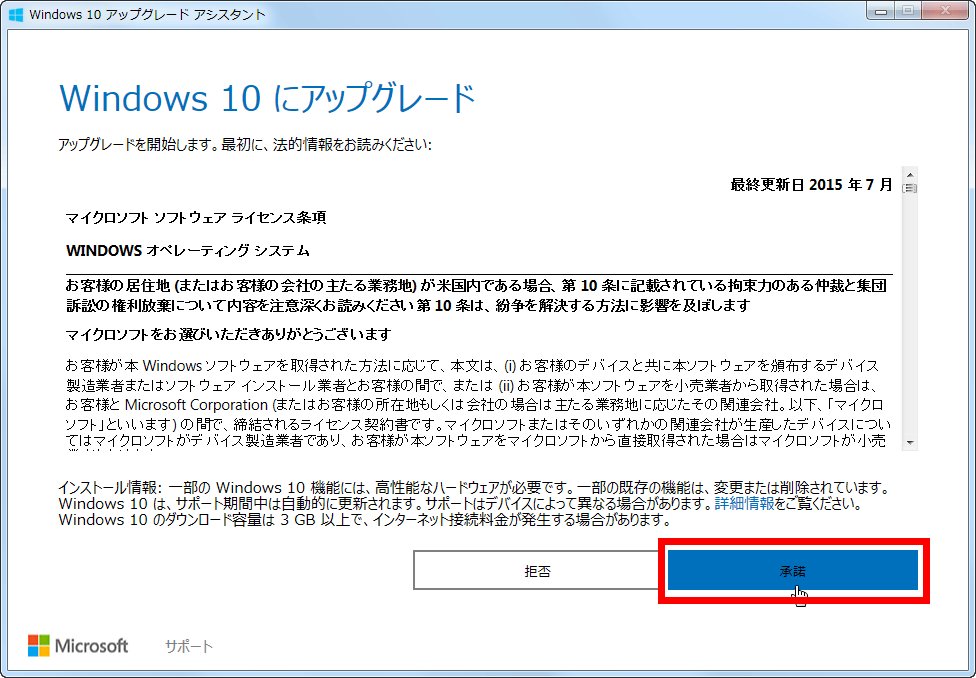
Task: Click the Microsoft logo
Action: pyautogui.click(x=78, y=646)
